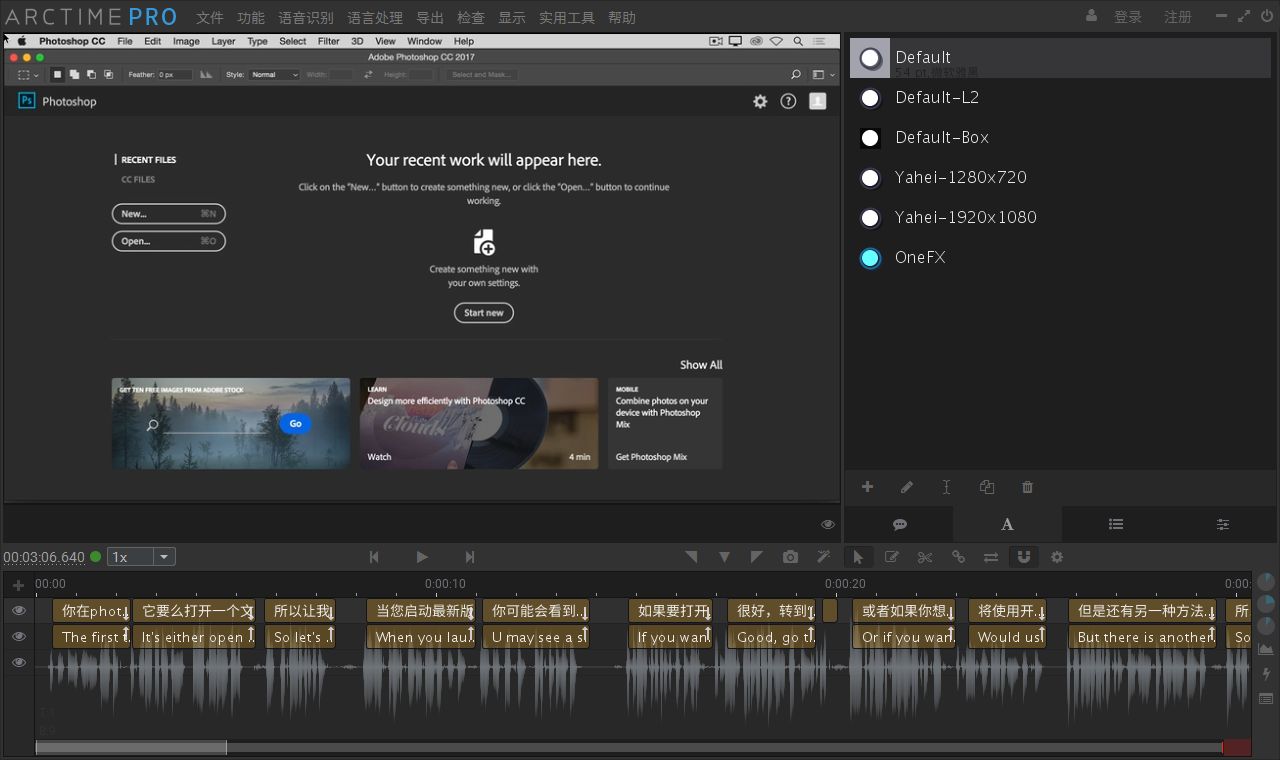This screenshot has height=760, width=1280.
Task: Toggle the magnet snapping icon
Action: 1023,557
